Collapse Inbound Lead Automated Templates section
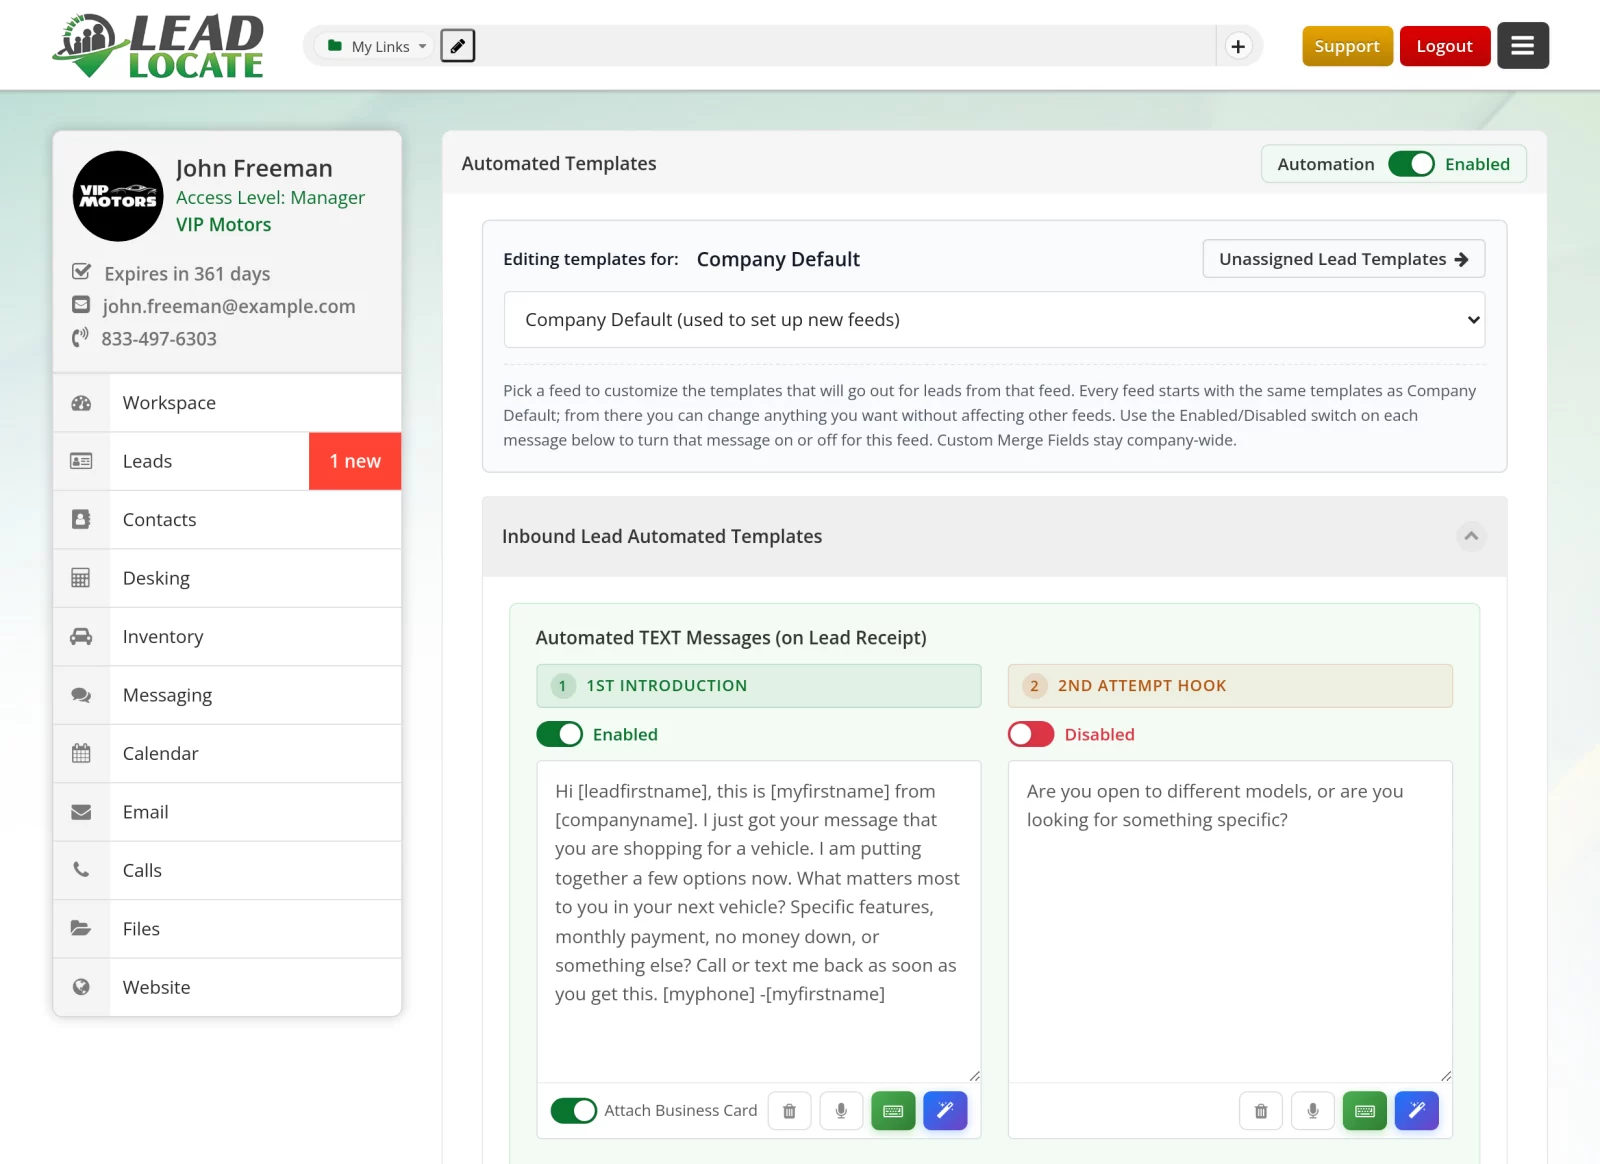Screen dimensions: 1600x1164 point(1471,536)
